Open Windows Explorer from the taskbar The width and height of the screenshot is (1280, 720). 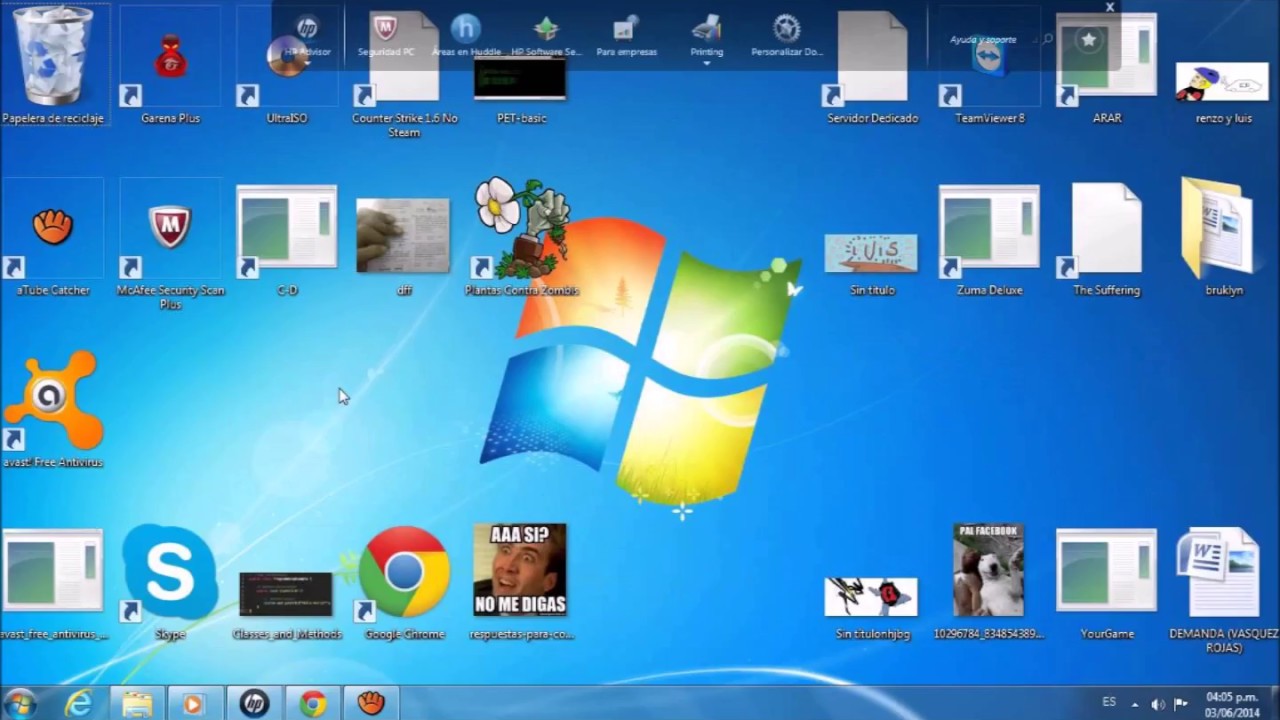137,704
